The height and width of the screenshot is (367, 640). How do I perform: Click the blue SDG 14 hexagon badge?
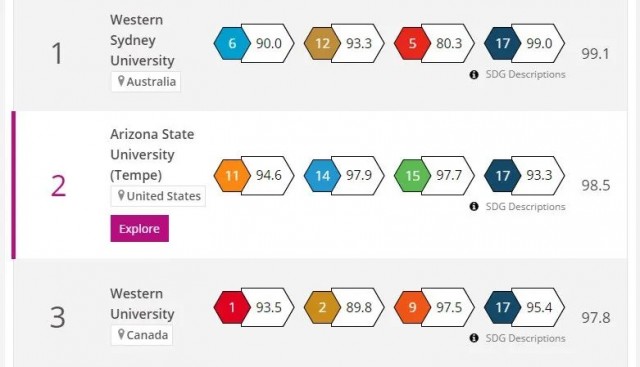coord(322,176)
